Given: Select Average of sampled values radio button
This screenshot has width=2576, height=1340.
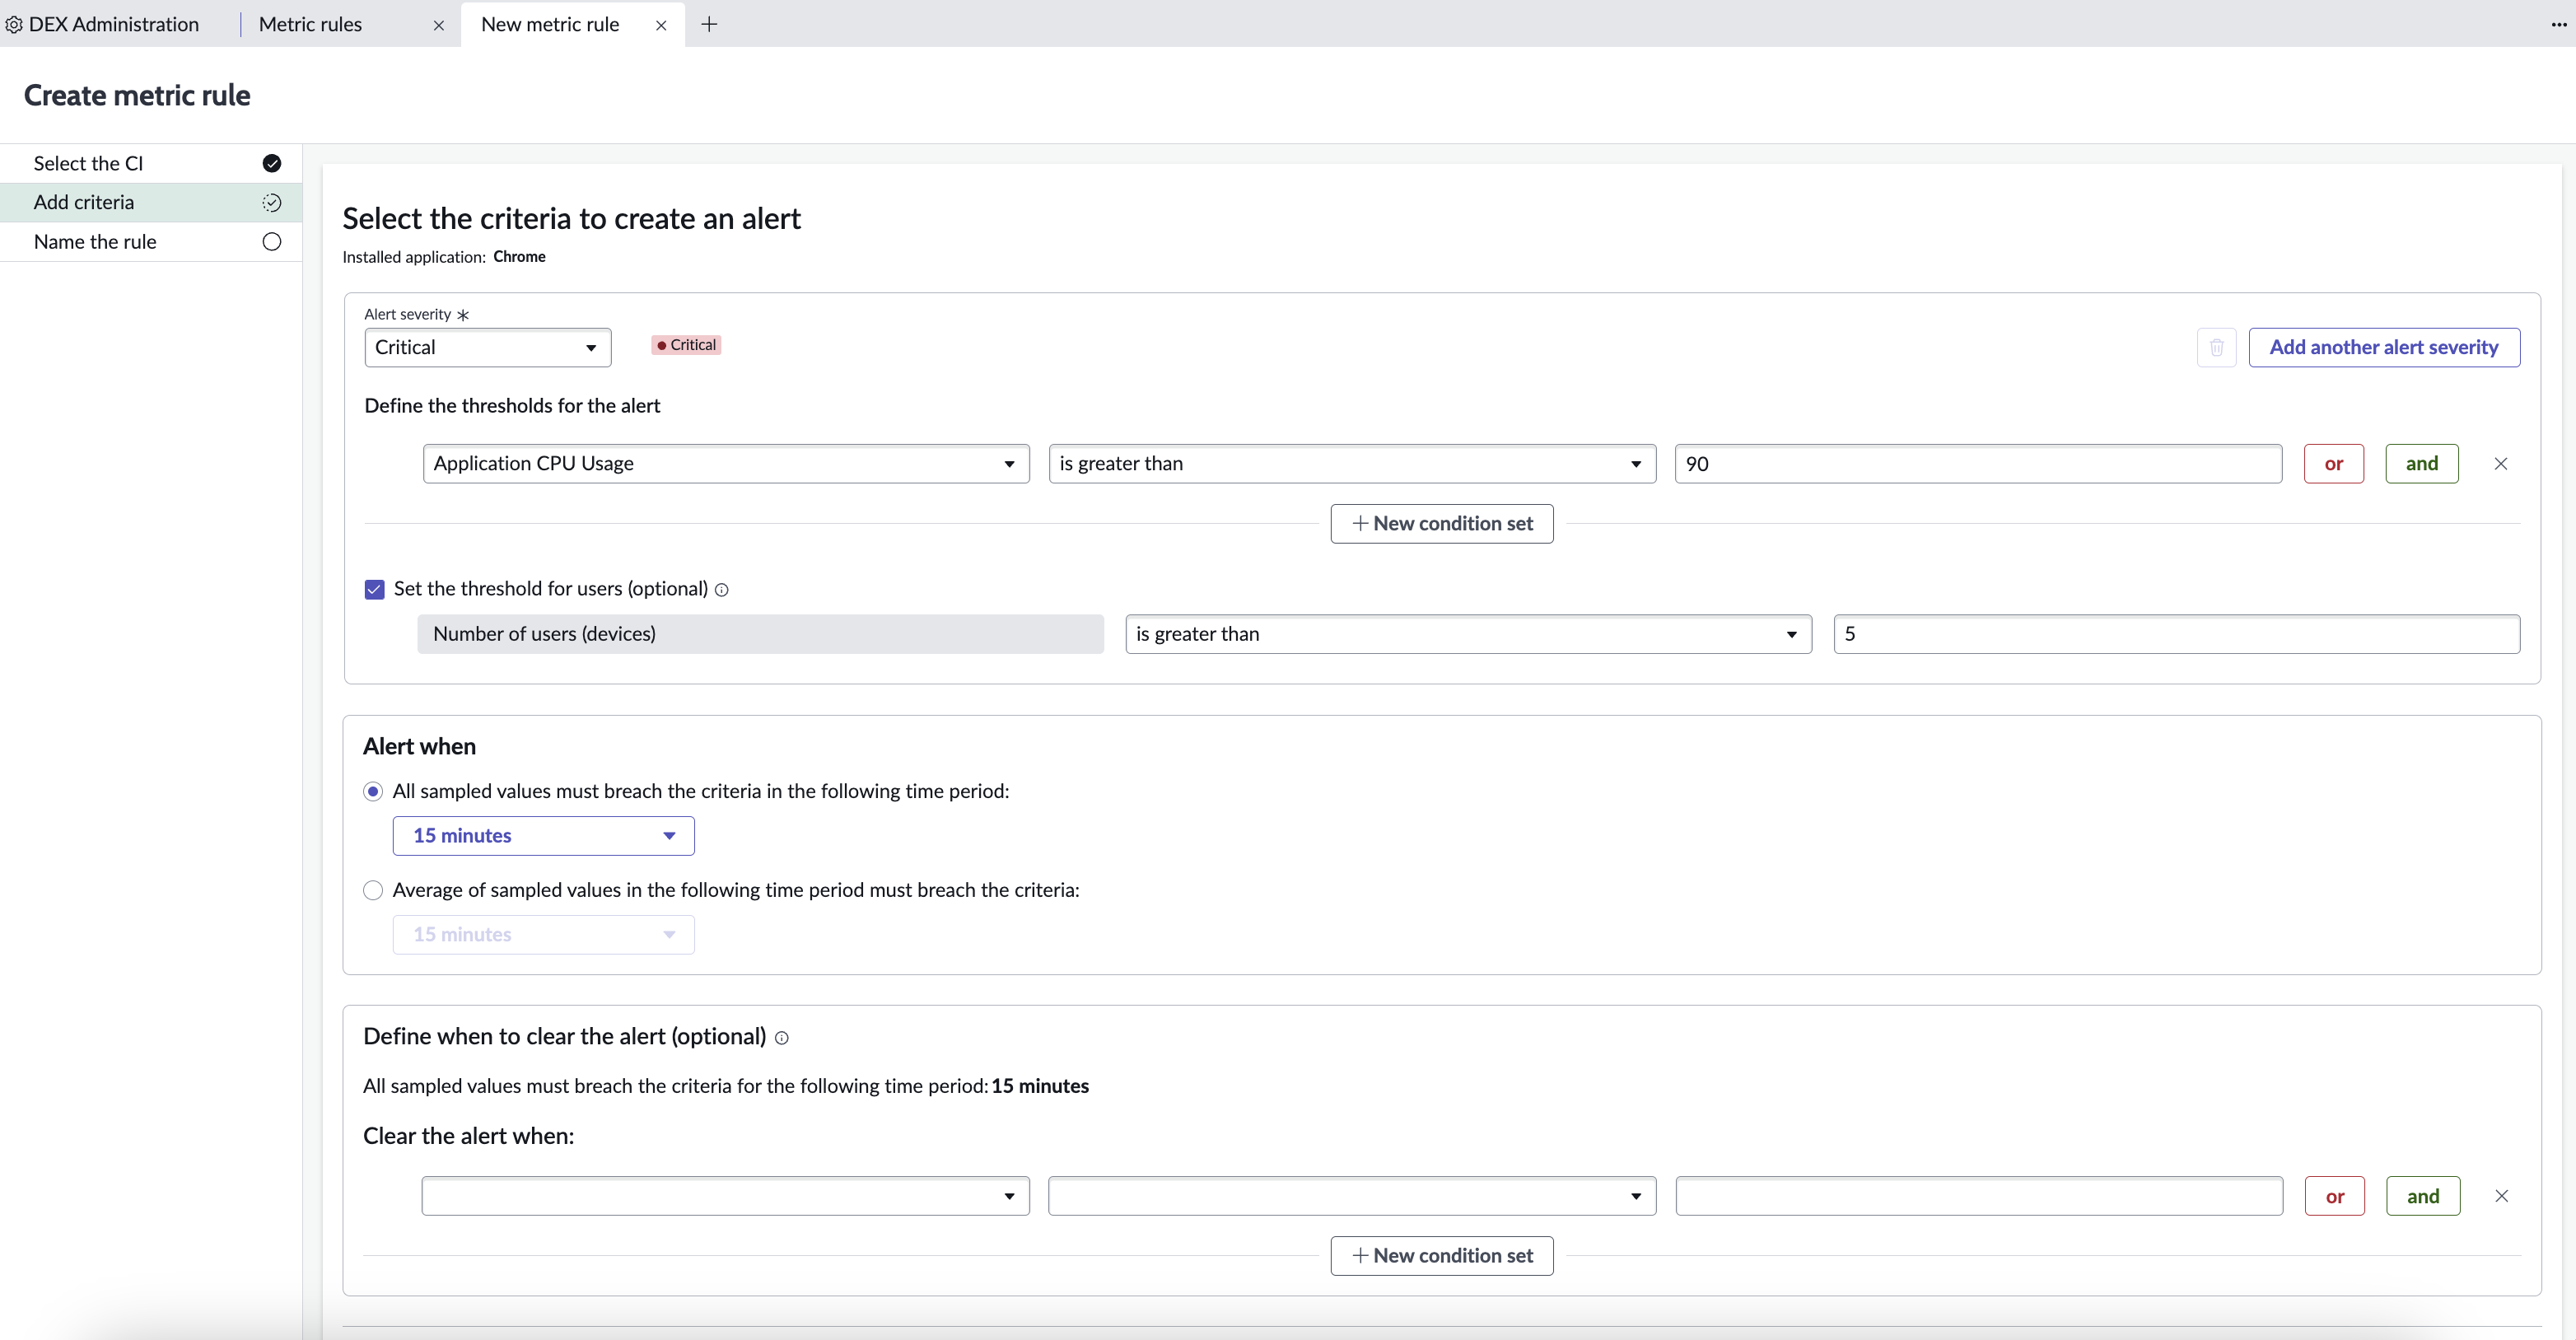Looking at the screenshot, I should (373, 890).
